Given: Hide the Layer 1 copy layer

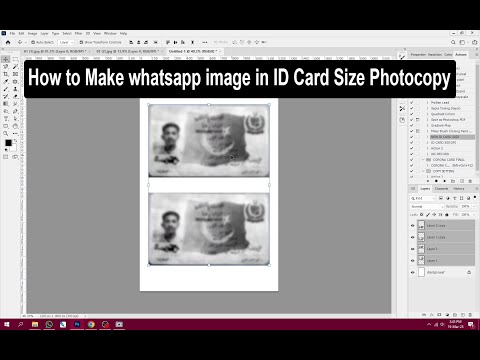Looking at the screenshot, I should 413,237.
